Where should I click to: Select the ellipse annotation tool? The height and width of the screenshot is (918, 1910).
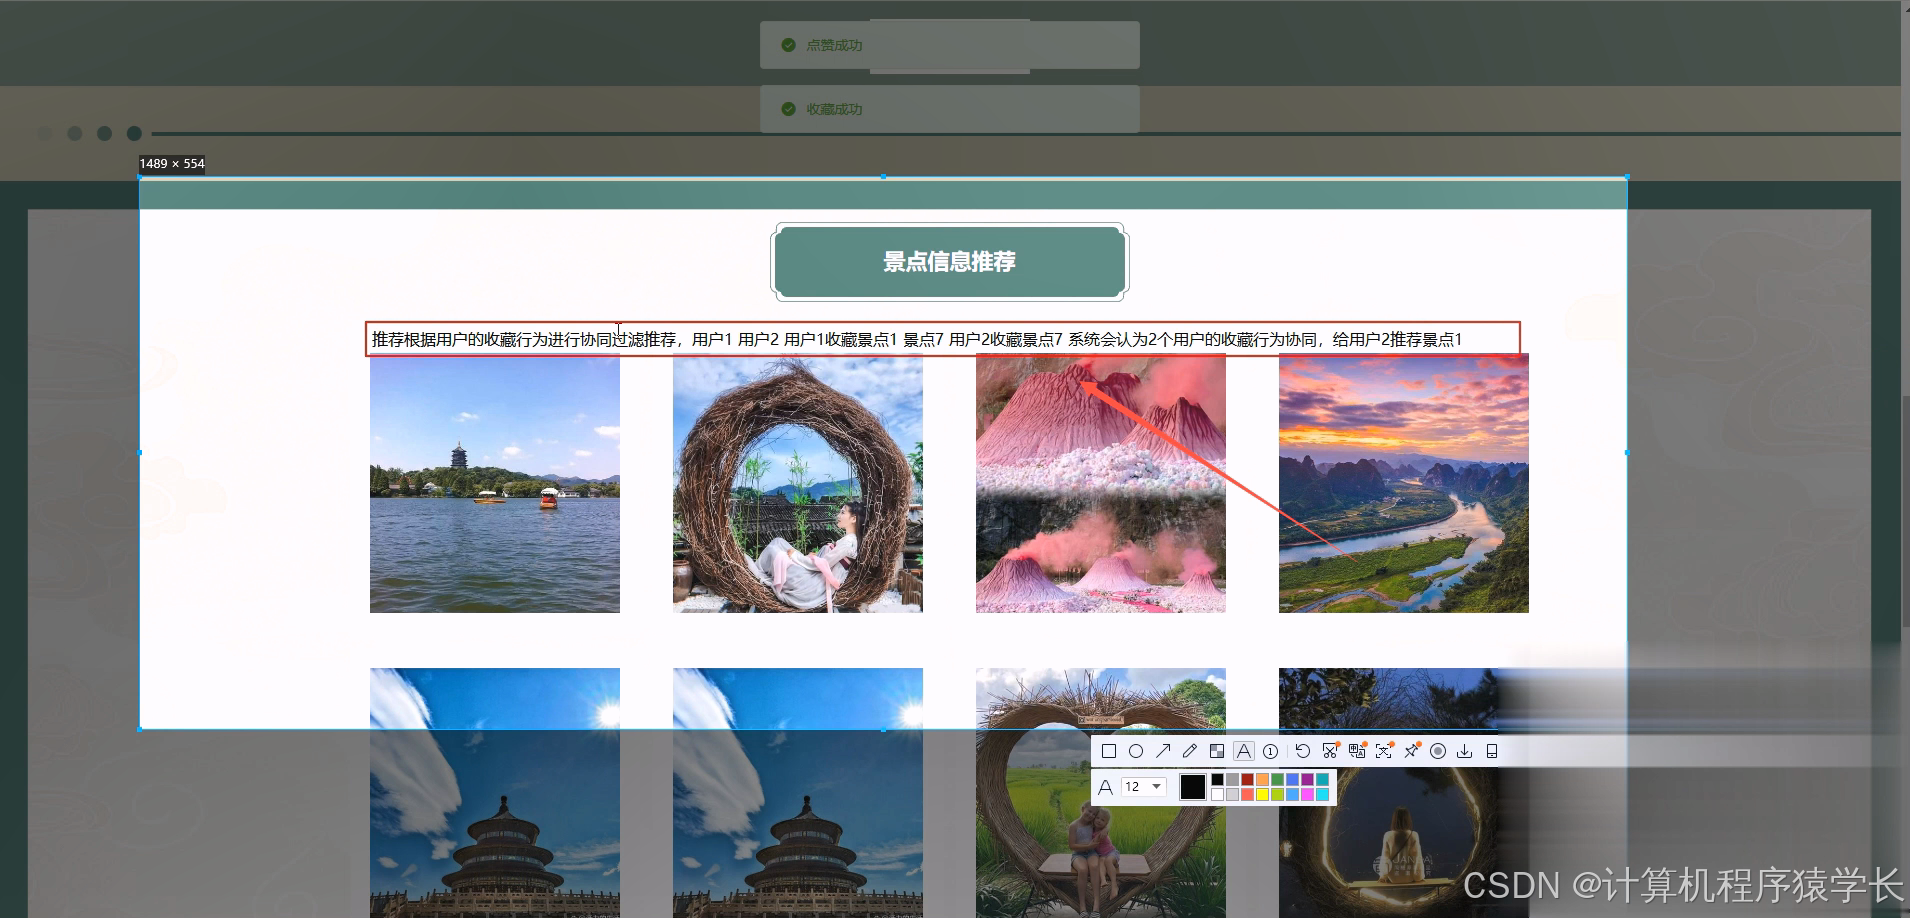(1136, 751)
